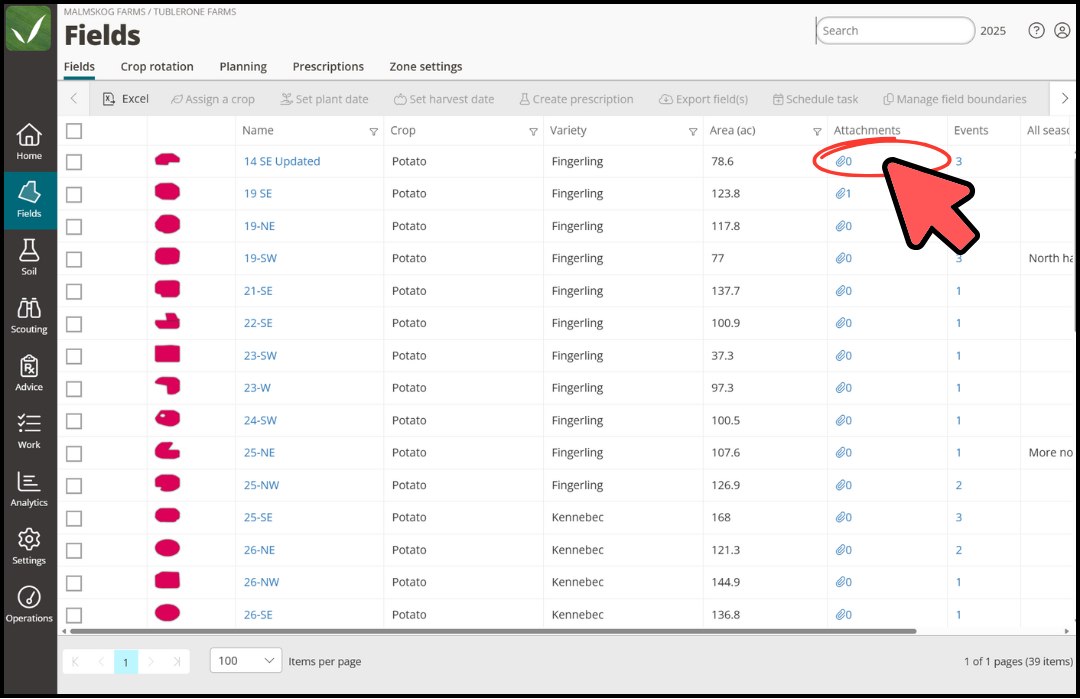Viewport: 1080px width, 699px height.
Task: Click the horizontal scrollbar under the table
Action: 493,631
